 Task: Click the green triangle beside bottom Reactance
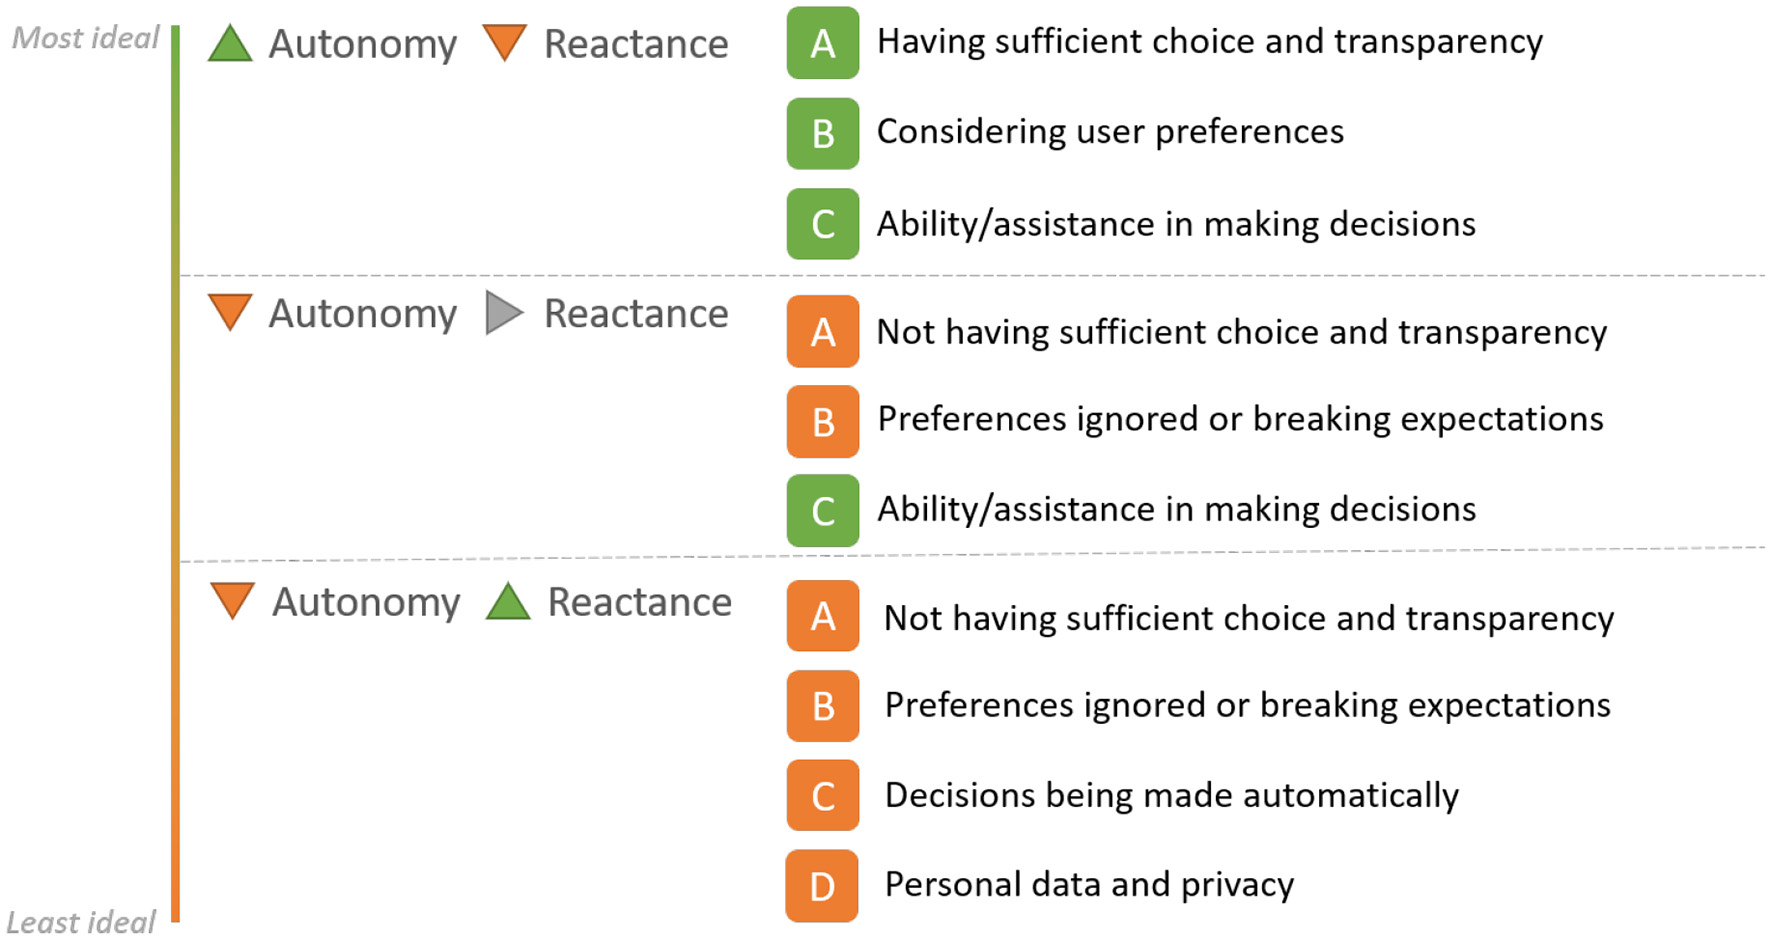tap(508, 601)
